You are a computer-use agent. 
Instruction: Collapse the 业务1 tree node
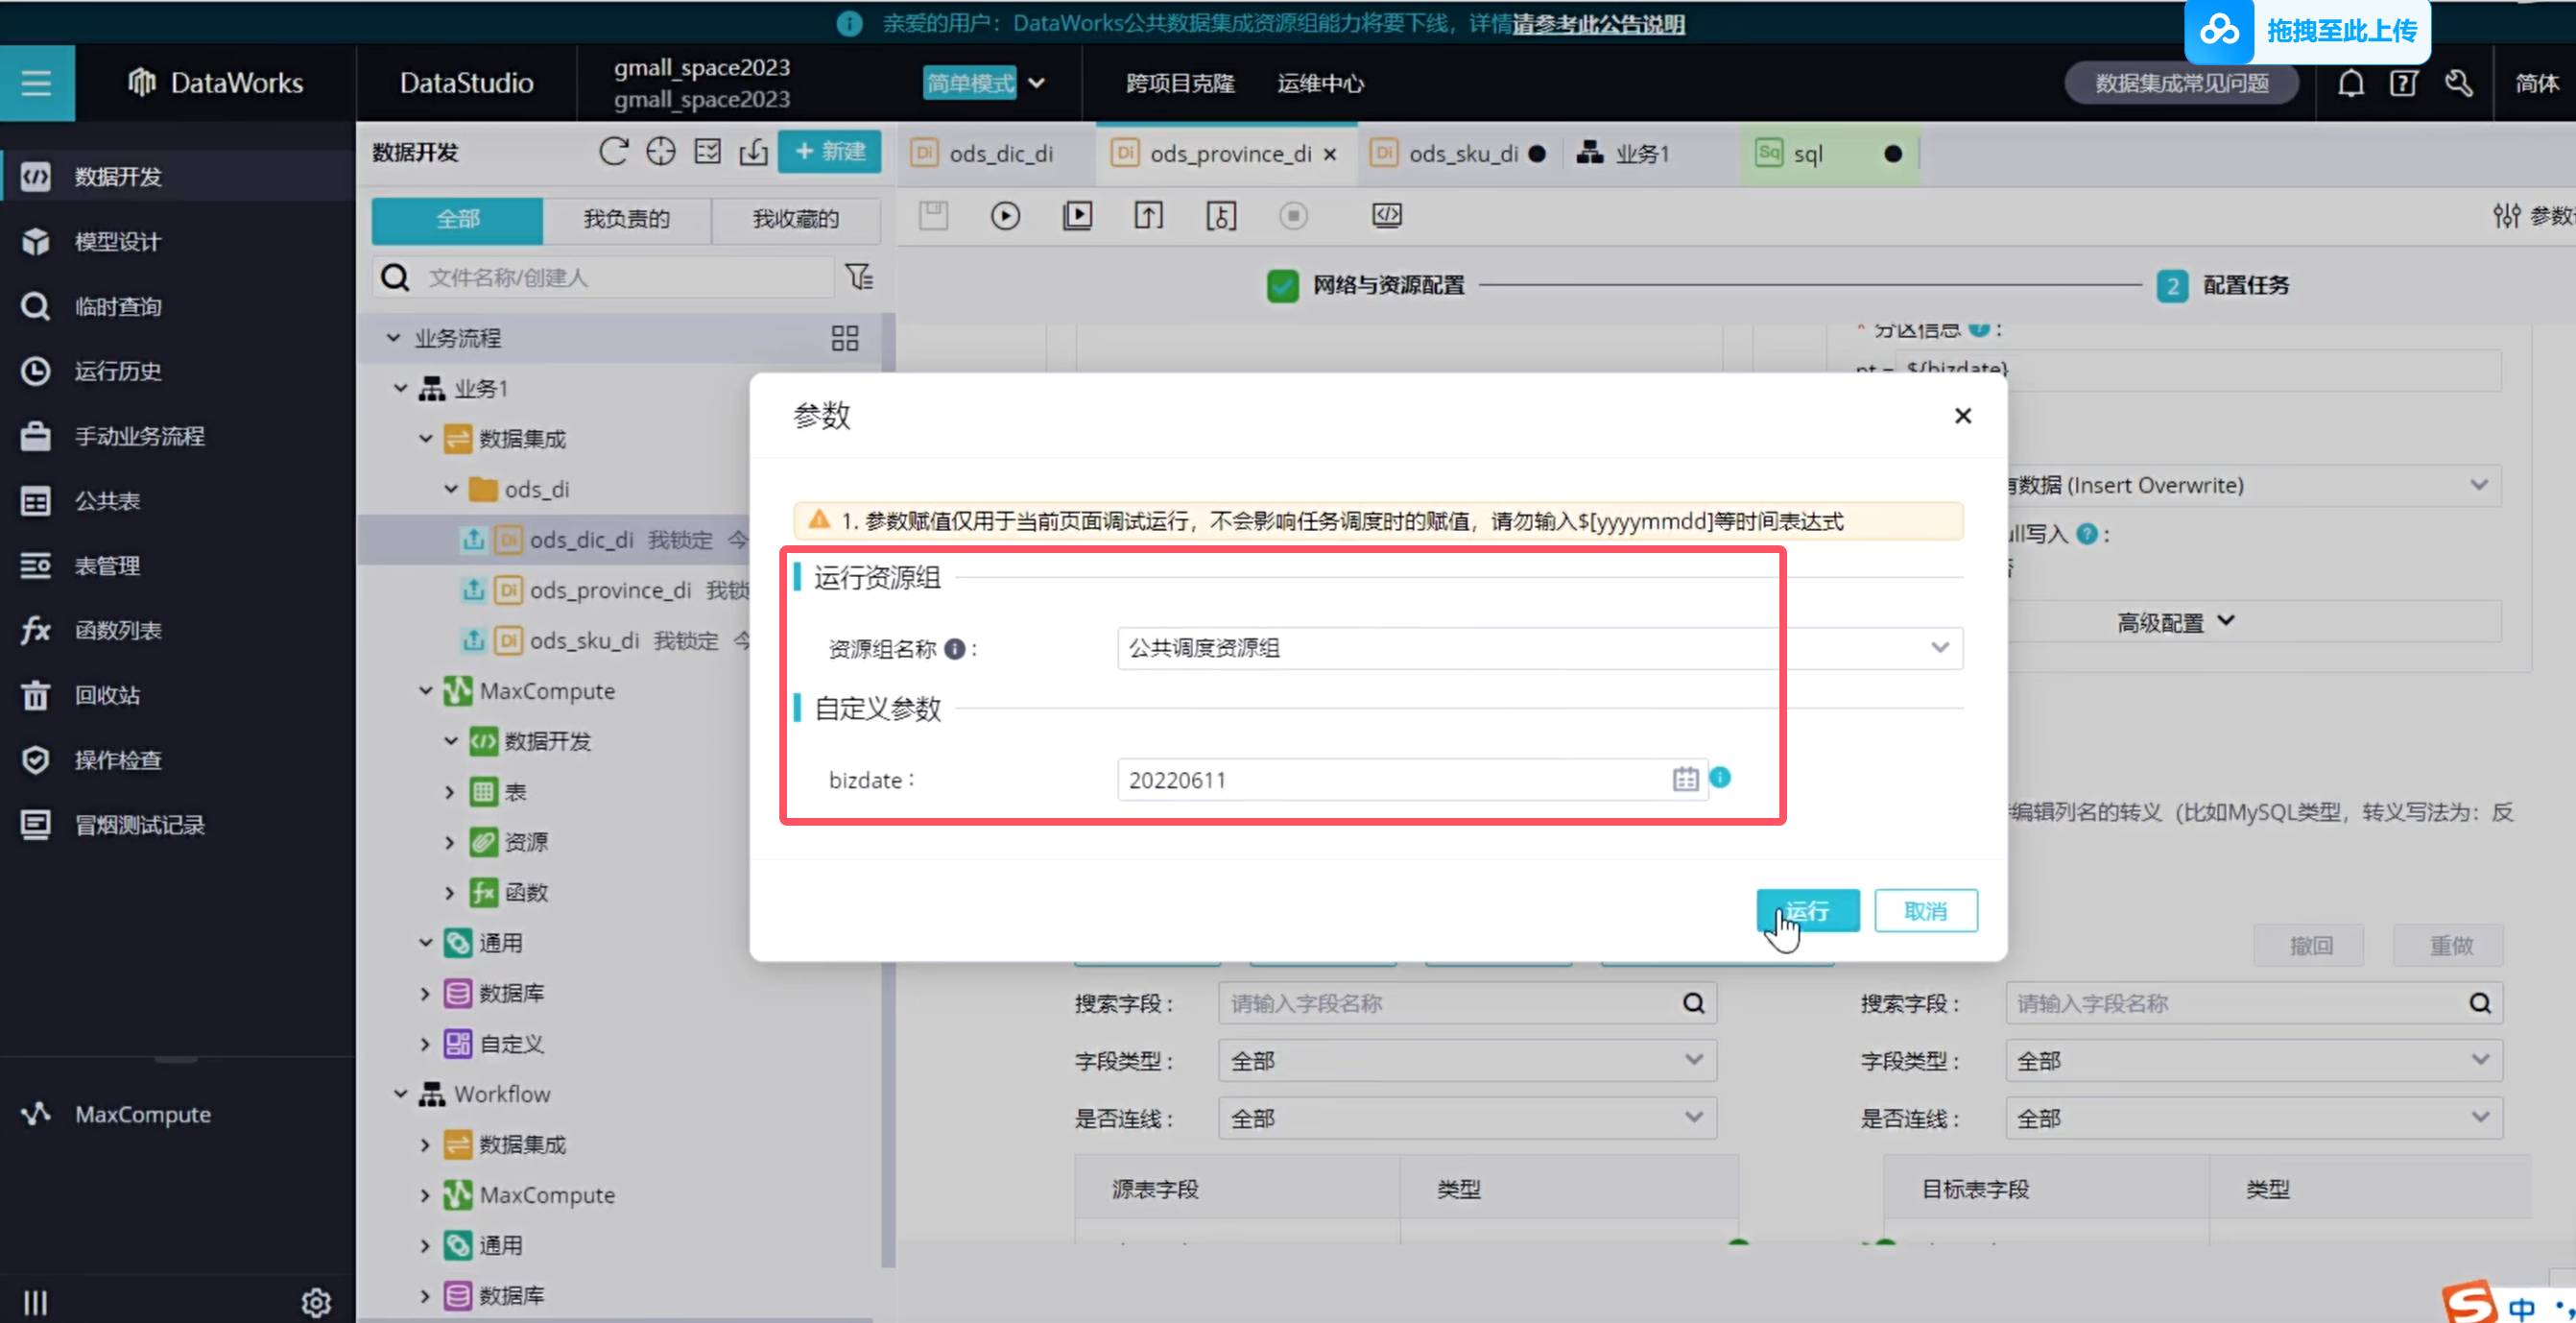click(x=400, y=388)
